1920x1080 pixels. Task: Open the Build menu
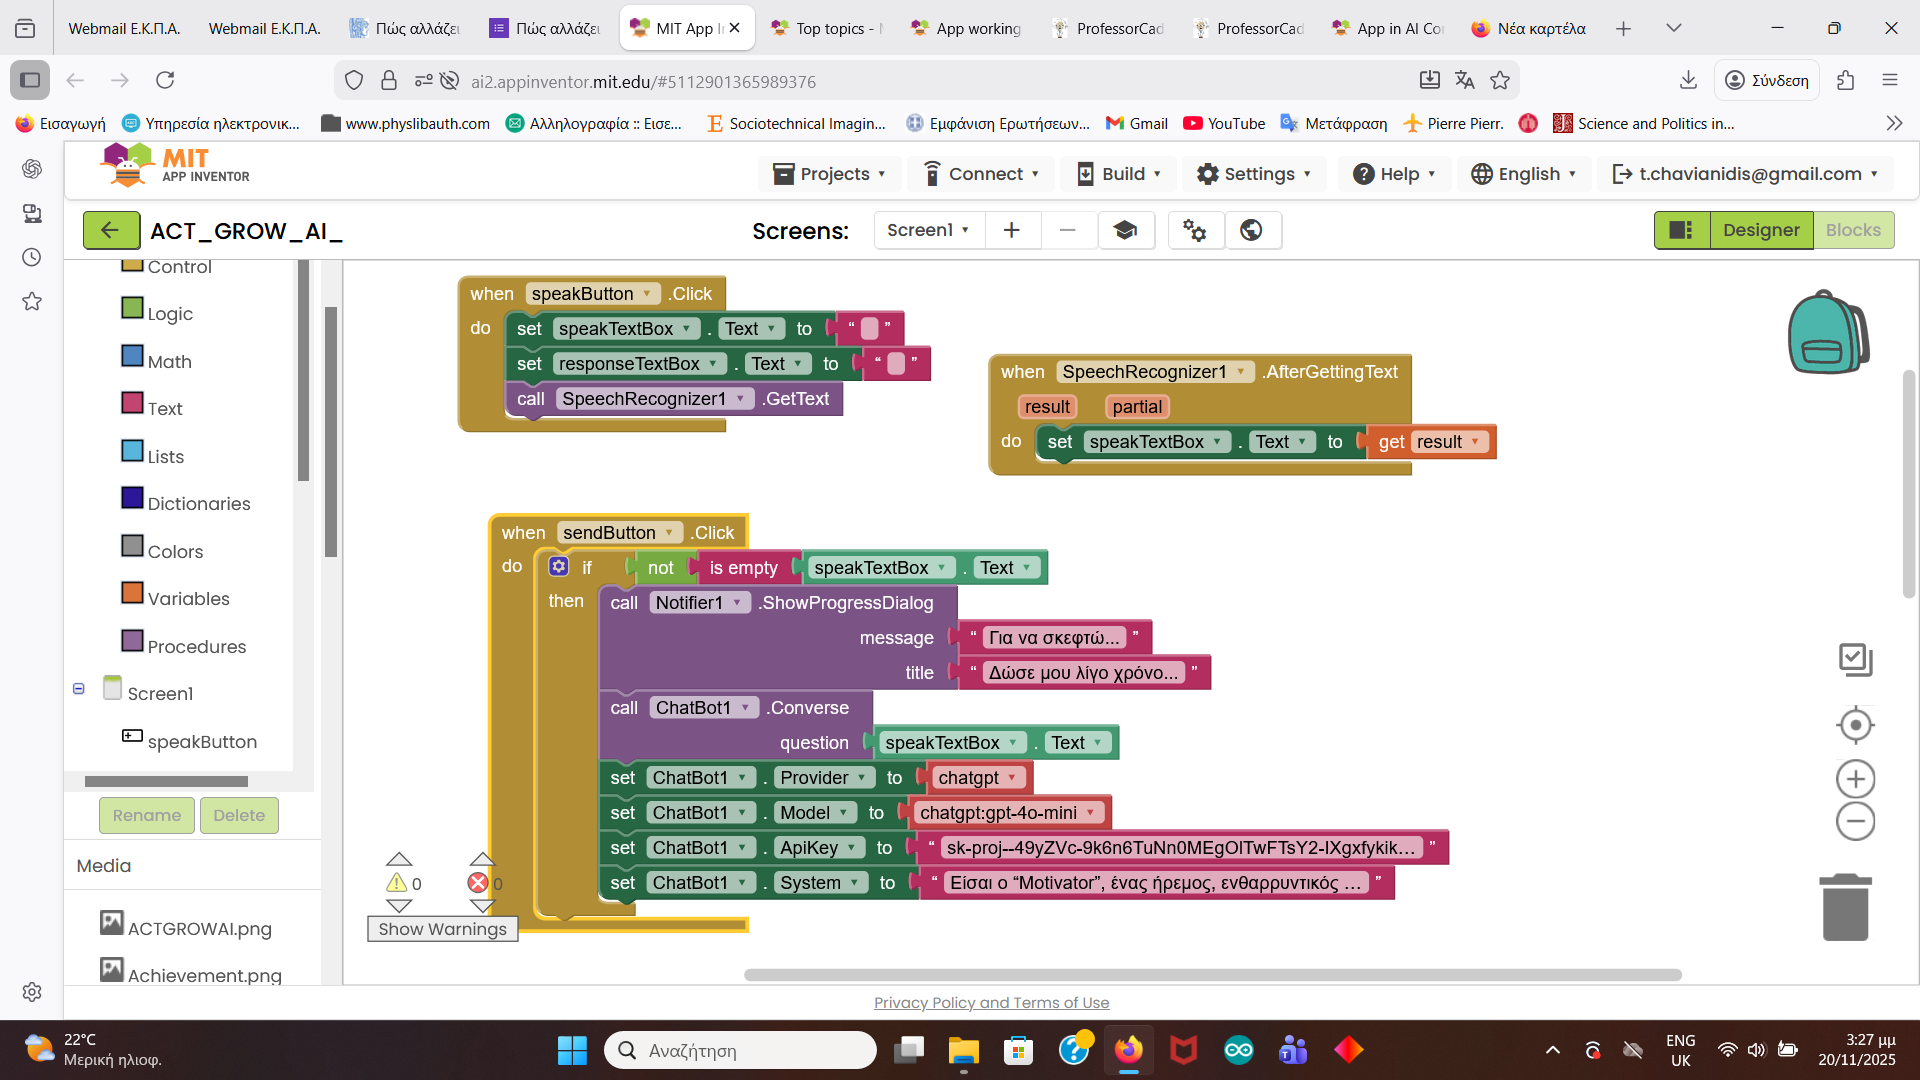tap(1119, 174)
